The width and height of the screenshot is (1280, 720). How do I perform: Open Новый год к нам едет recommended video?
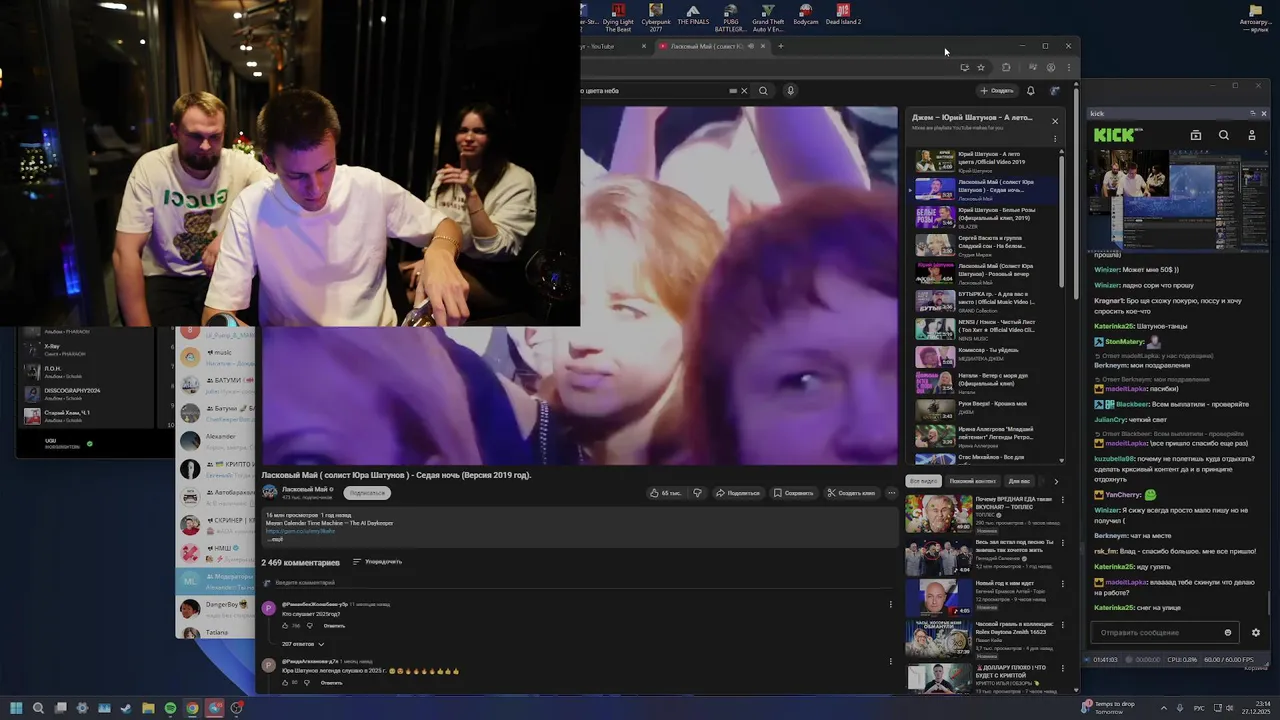click(985, 597)
